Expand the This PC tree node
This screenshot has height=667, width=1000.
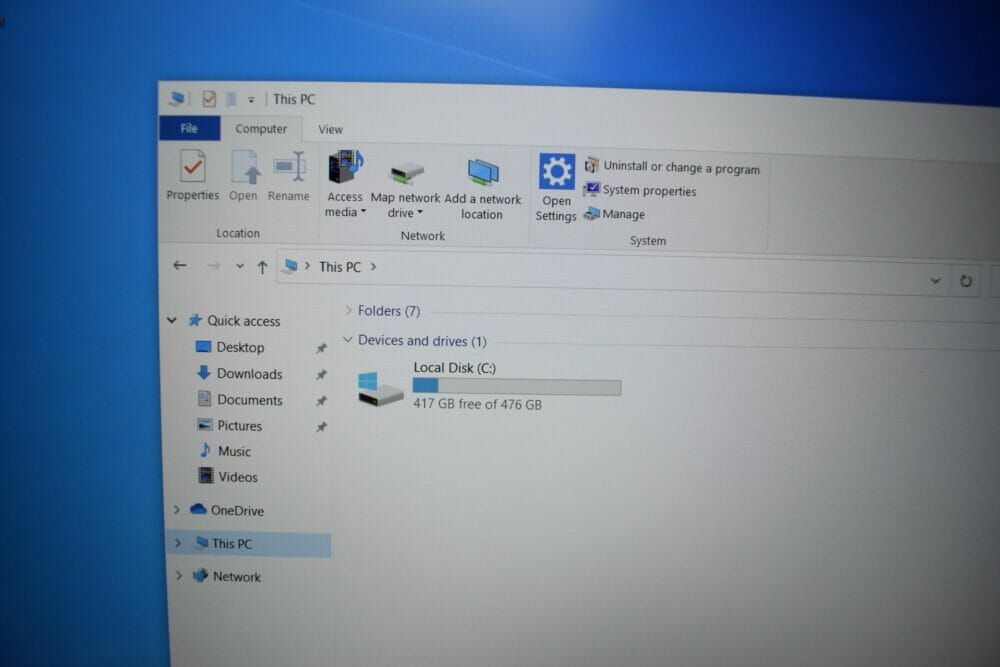[178, 543]
